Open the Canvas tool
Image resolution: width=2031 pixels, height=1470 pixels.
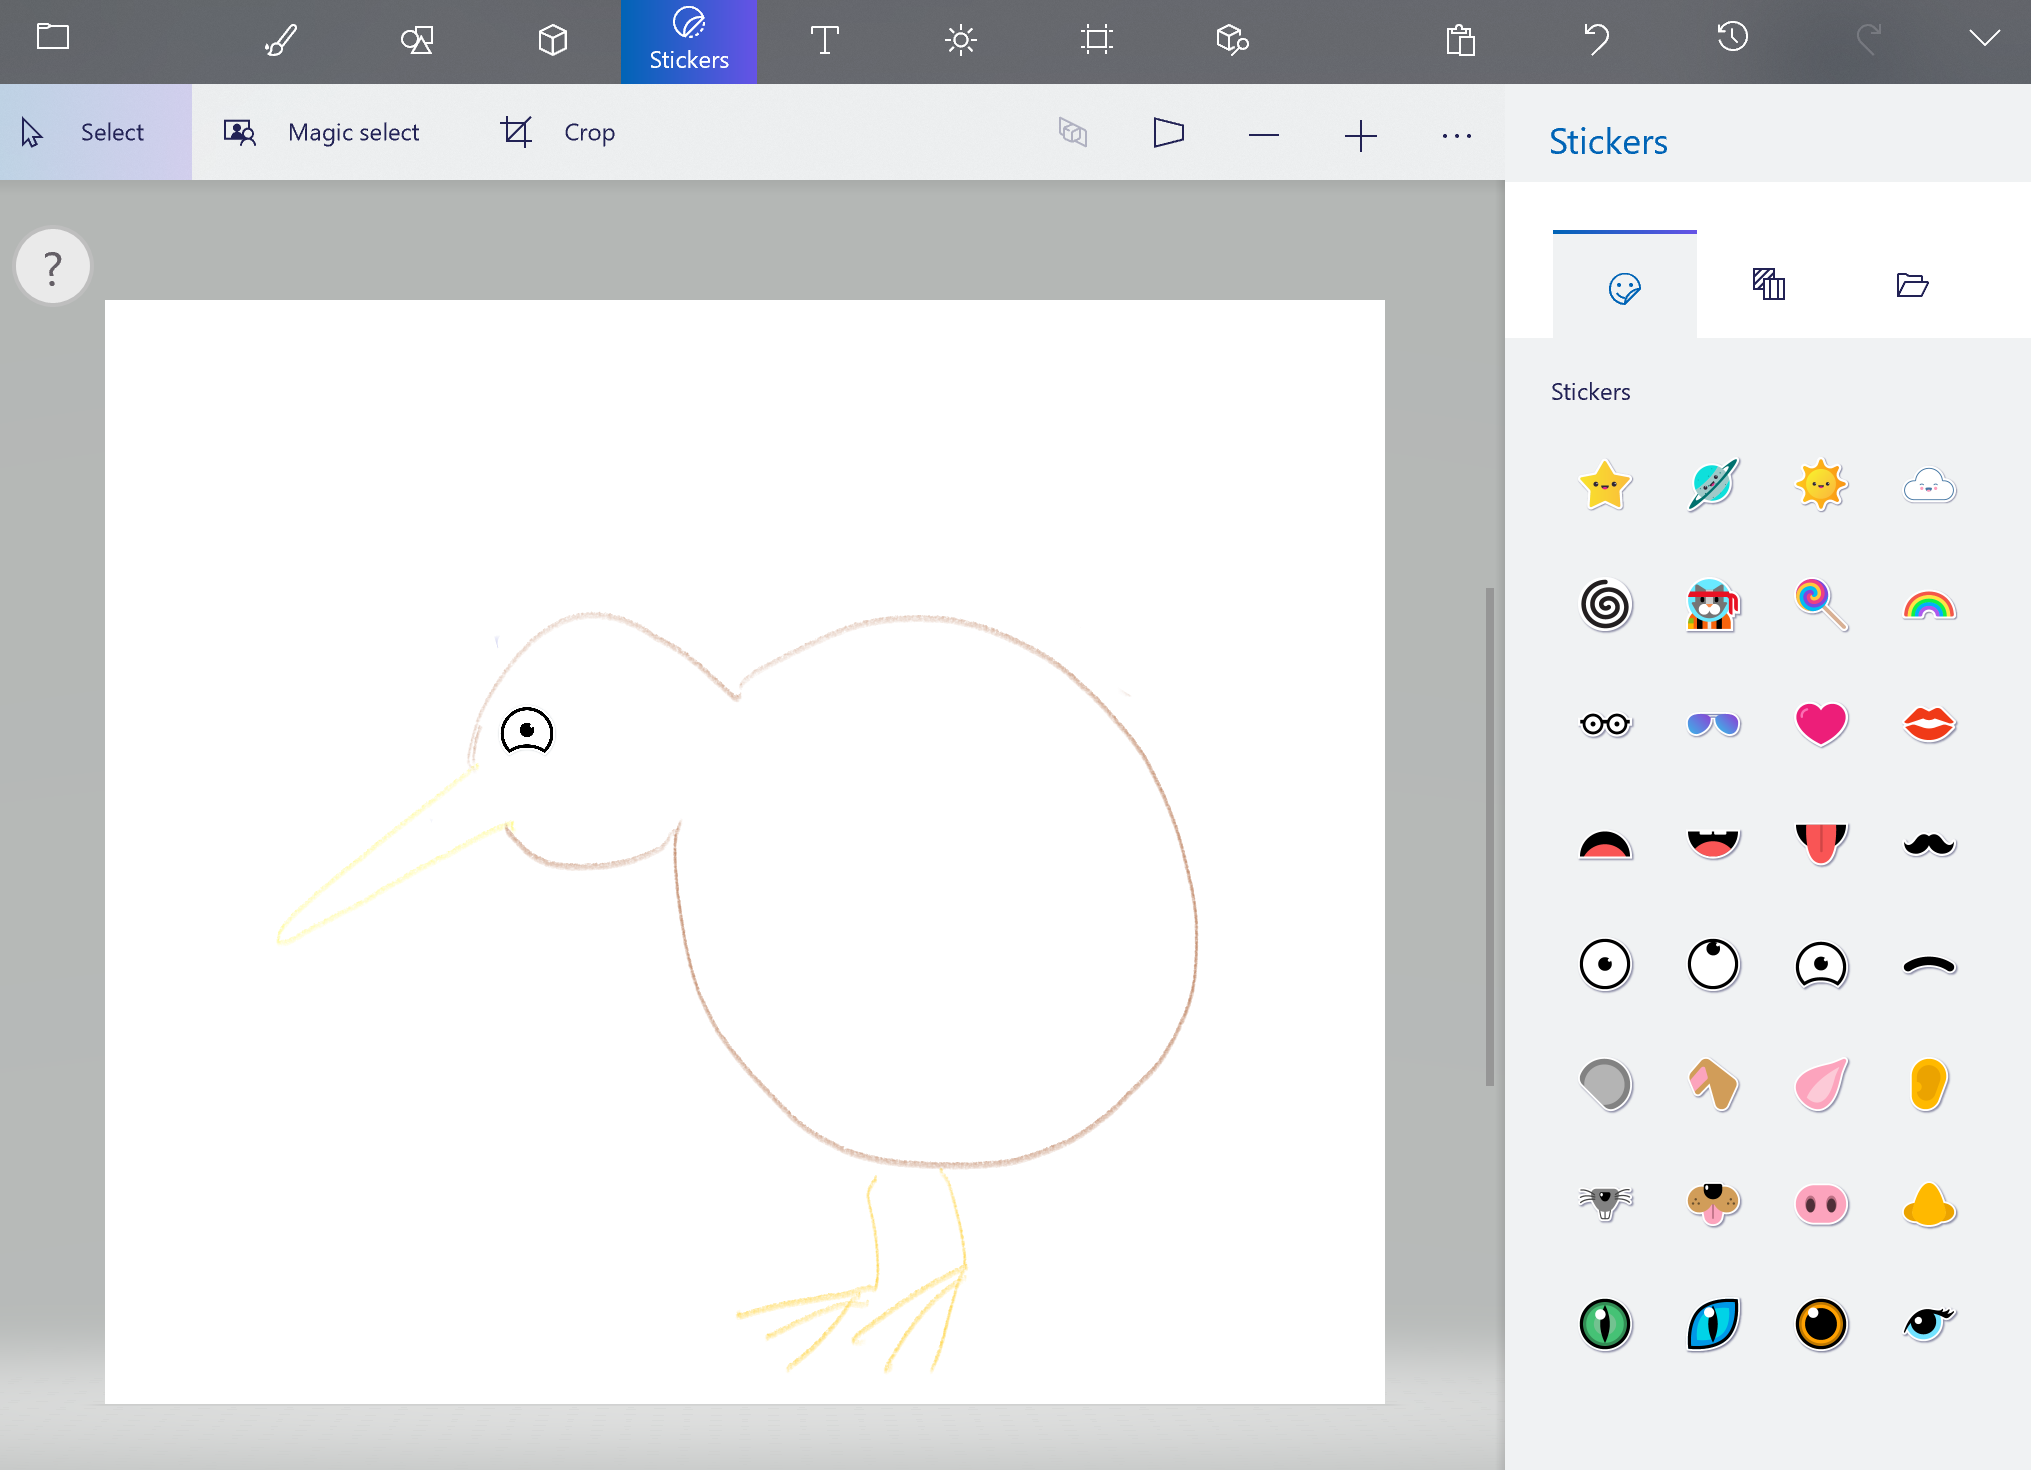tap(1096, 40)
